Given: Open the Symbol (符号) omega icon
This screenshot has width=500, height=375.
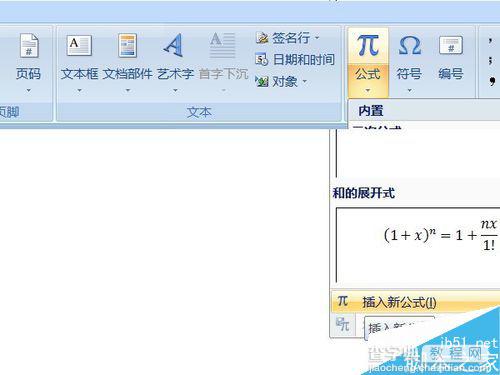Looking at the screenshot, I should coord(410,45).
